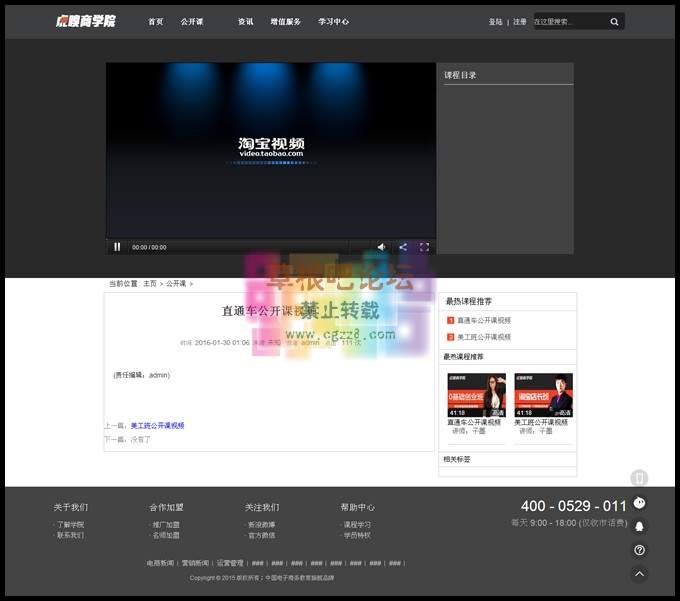Enter fullscreen using the player's fullscreen icon

(x=424, y=247)
